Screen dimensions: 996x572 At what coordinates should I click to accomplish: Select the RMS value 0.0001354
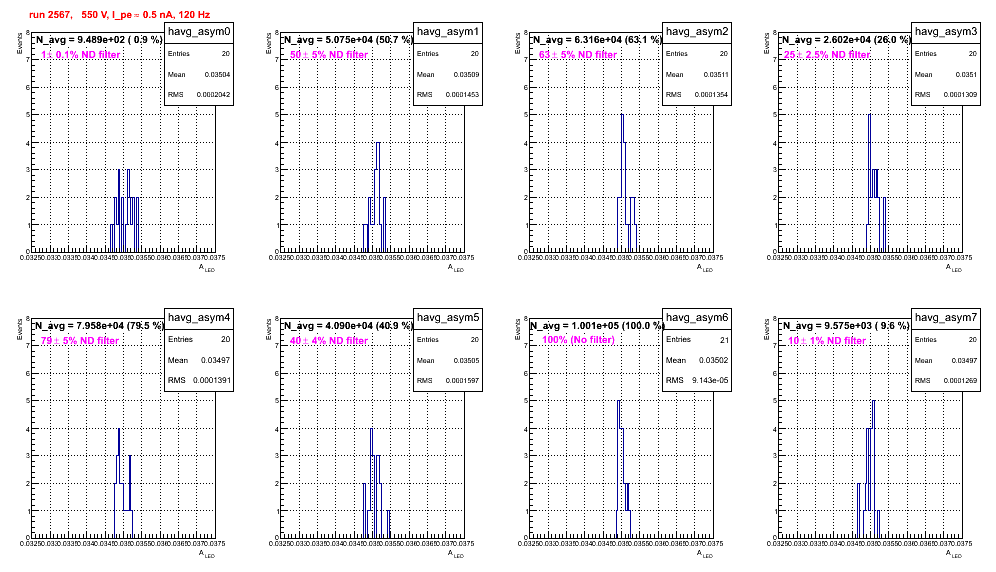point(711,94)
